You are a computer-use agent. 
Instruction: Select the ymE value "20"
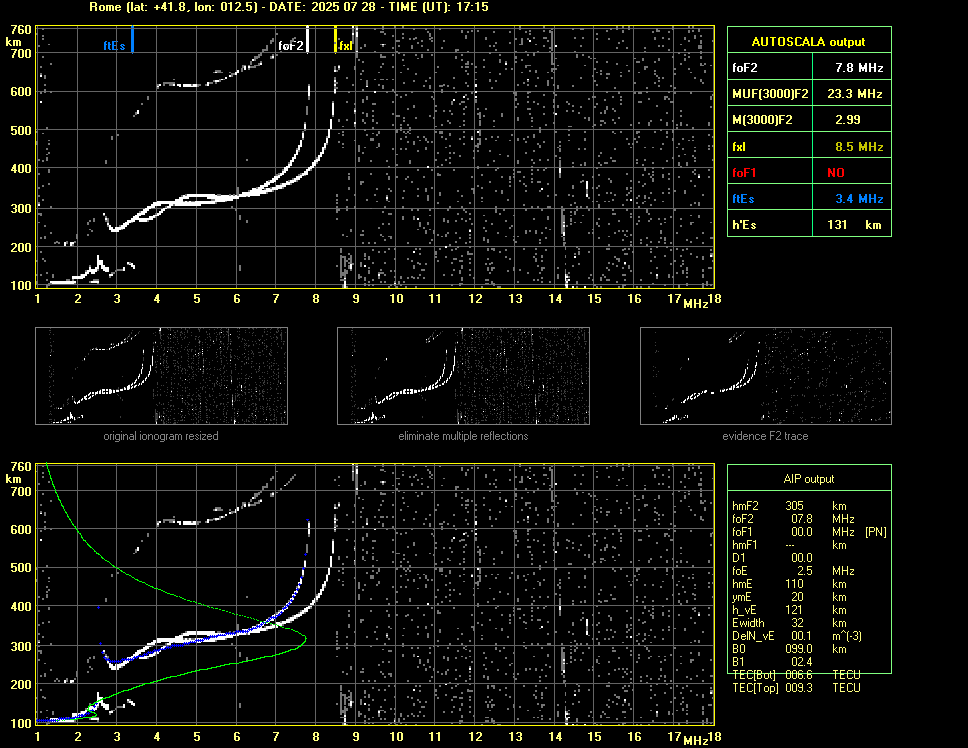pos(797,596)
